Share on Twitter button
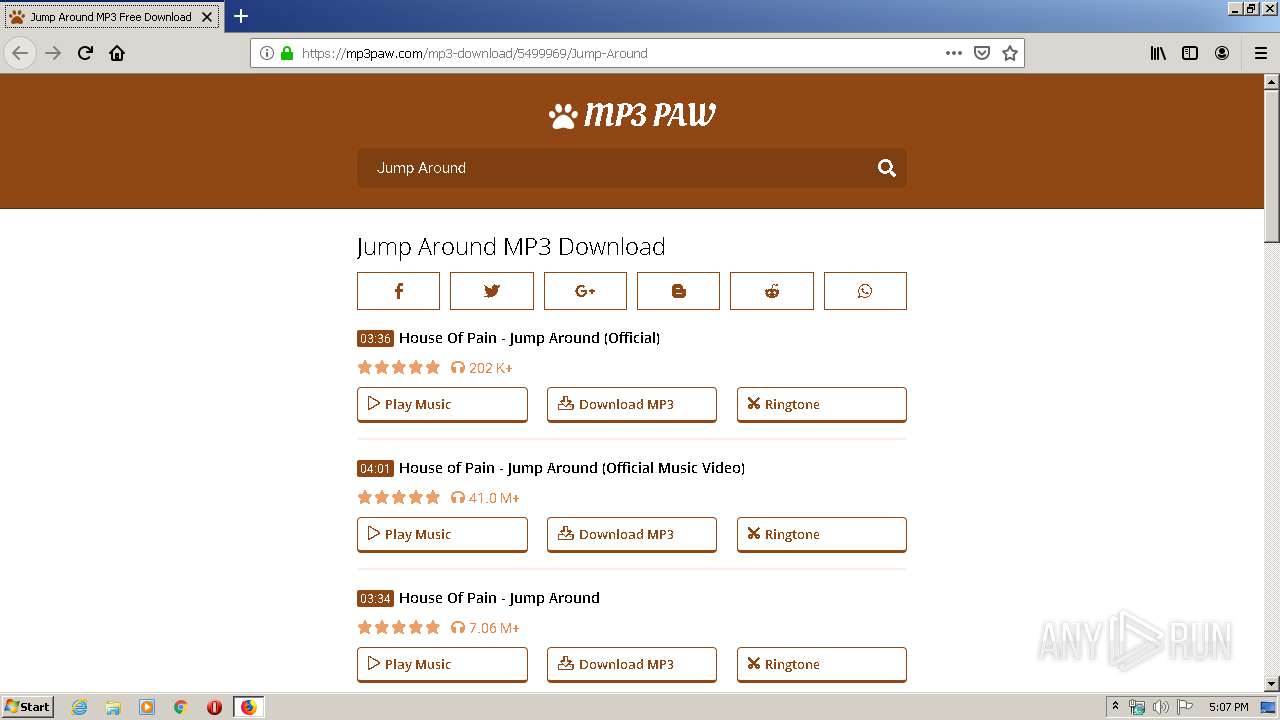 [x=491, y=291]
